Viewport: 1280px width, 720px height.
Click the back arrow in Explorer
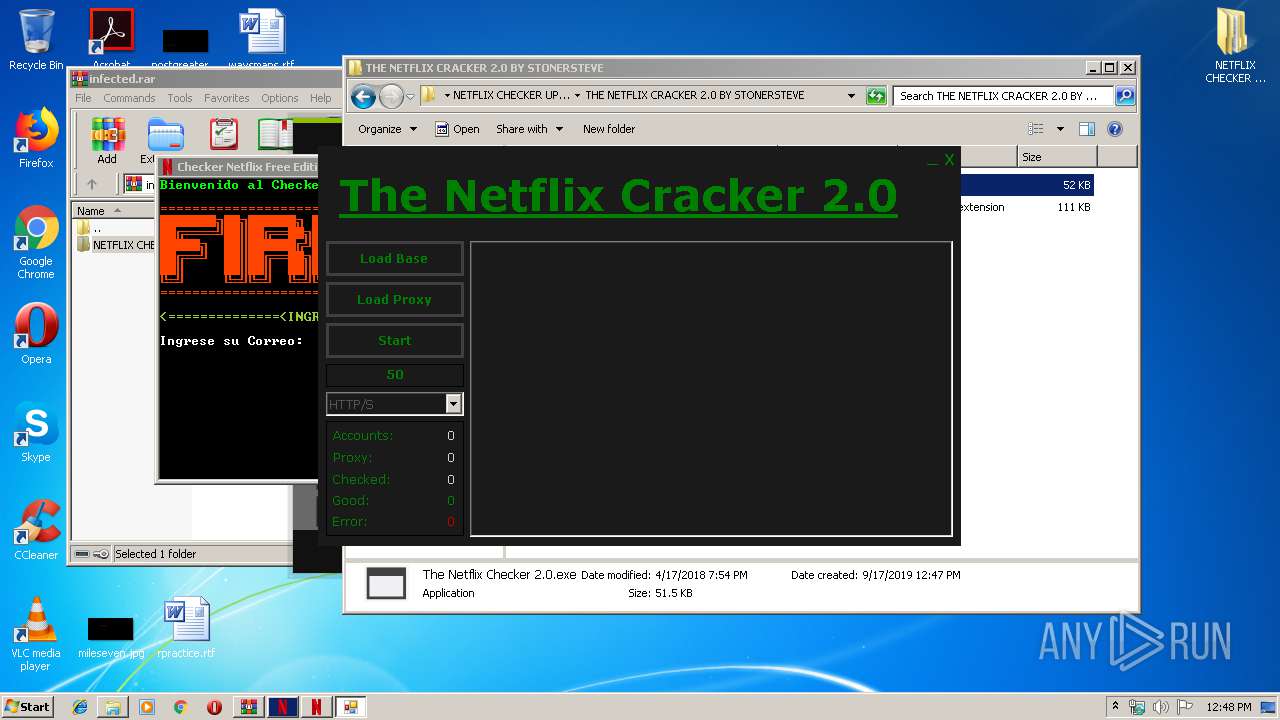pos(363,96)
